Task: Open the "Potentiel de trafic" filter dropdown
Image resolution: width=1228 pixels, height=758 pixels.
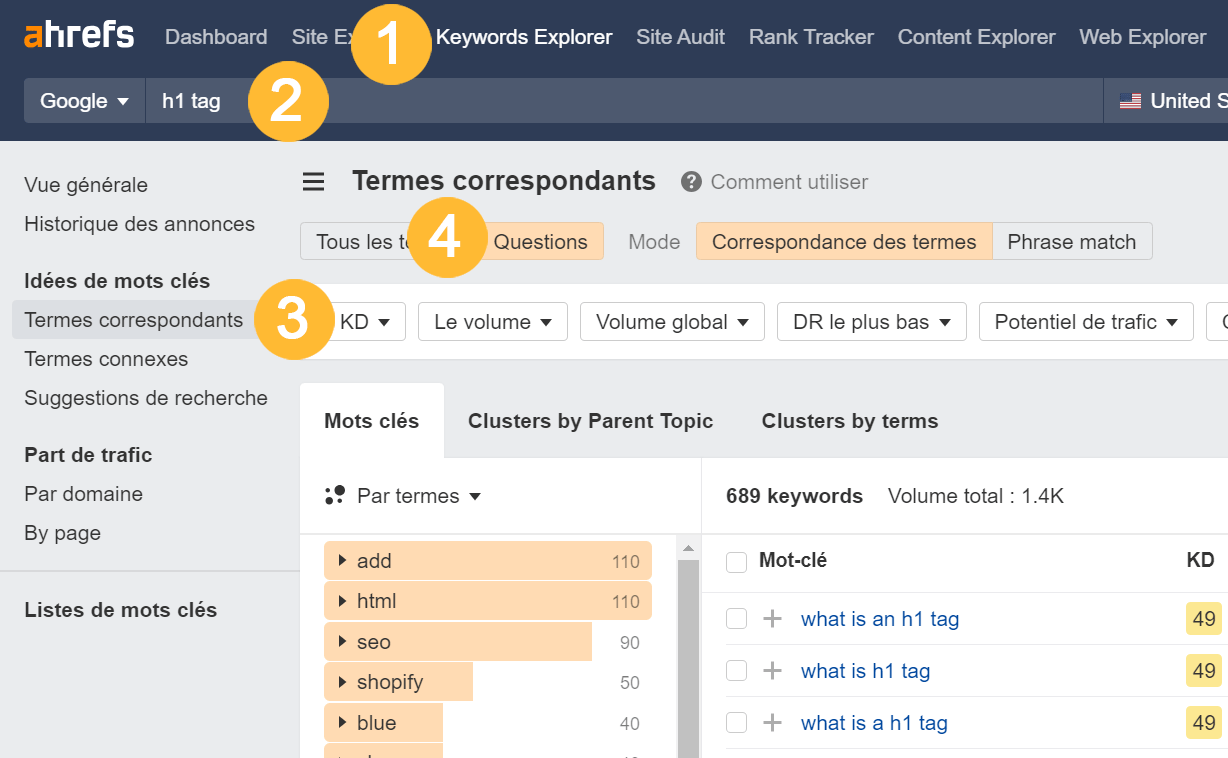Action: (x=1085, y=321)
